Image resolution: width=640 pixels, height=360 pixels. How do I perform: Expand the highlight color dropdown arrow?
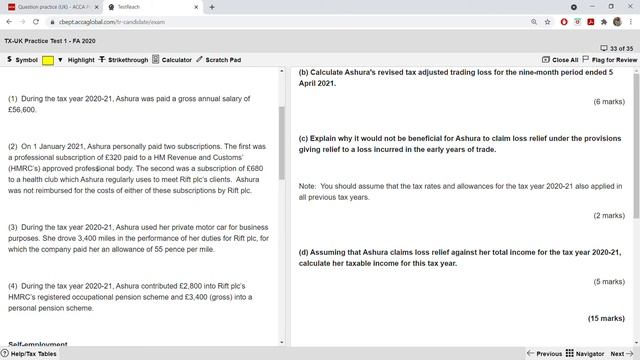coord(60,60)
